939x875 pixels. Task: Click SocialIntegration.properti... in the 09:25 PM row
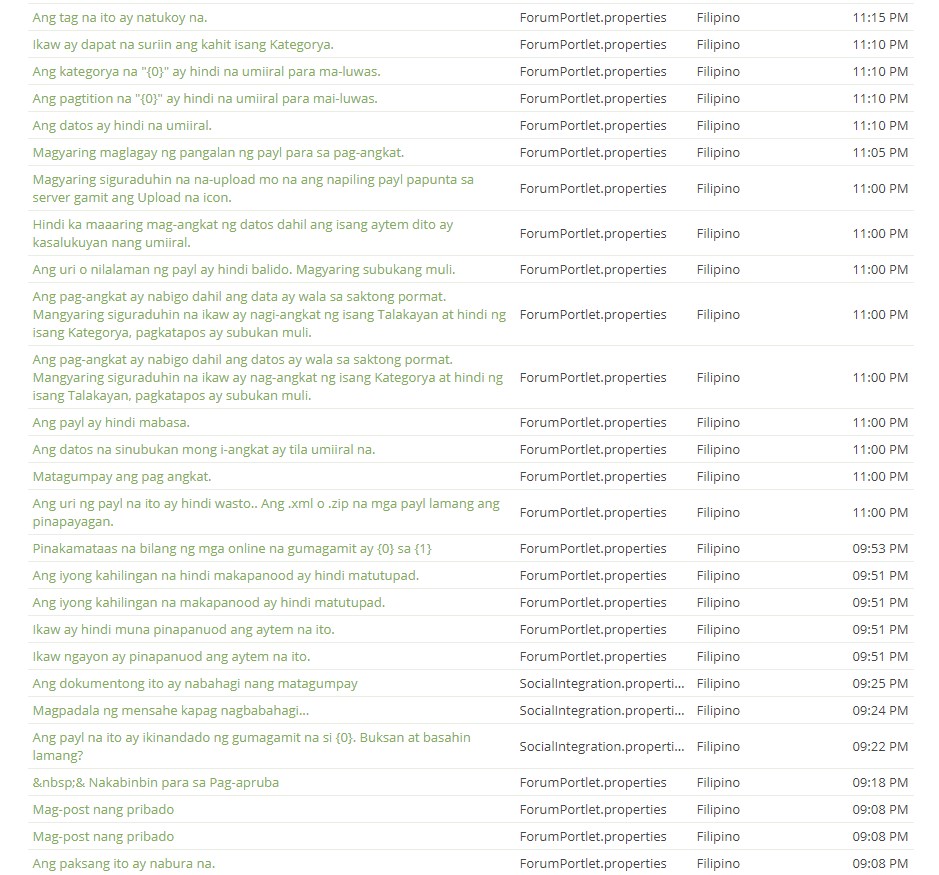point(602,683)
